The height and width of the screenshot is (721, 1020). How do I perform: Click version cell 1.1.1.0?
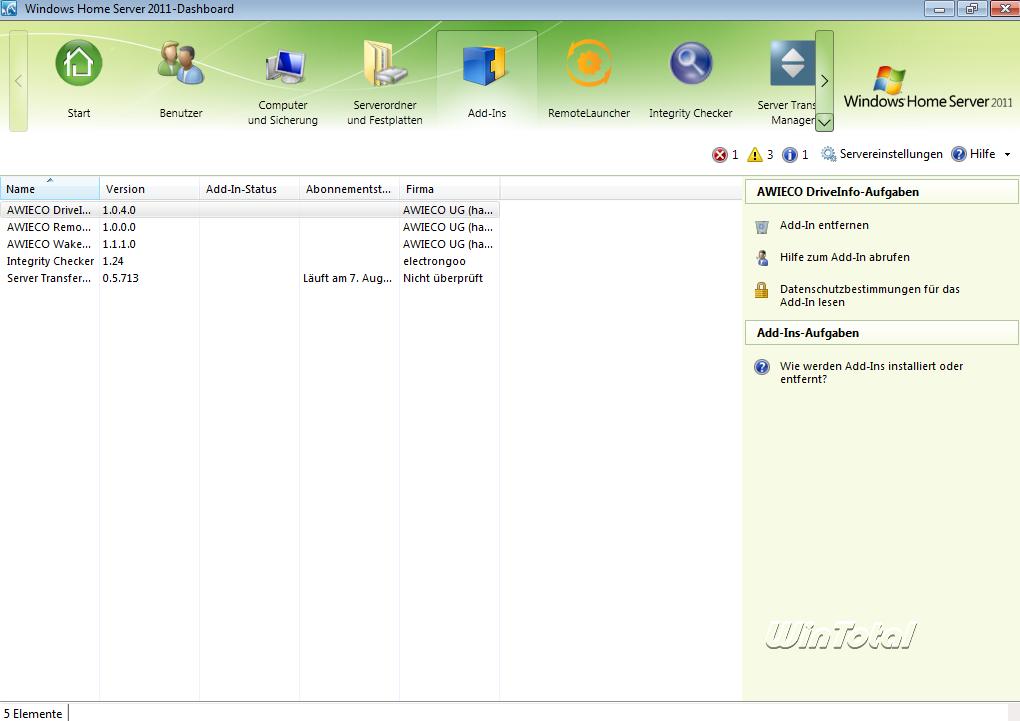click(x=119, y=244)
